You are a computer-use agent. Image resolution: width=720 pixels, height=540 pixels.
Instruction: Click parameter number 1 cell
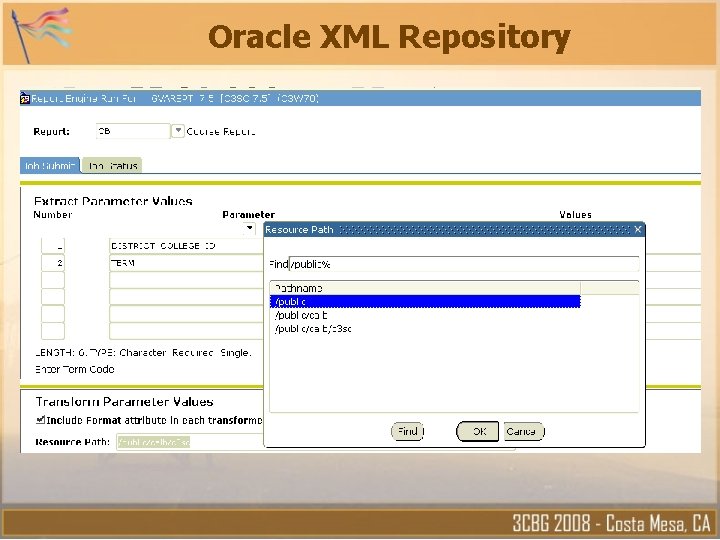tap(53, 246)
